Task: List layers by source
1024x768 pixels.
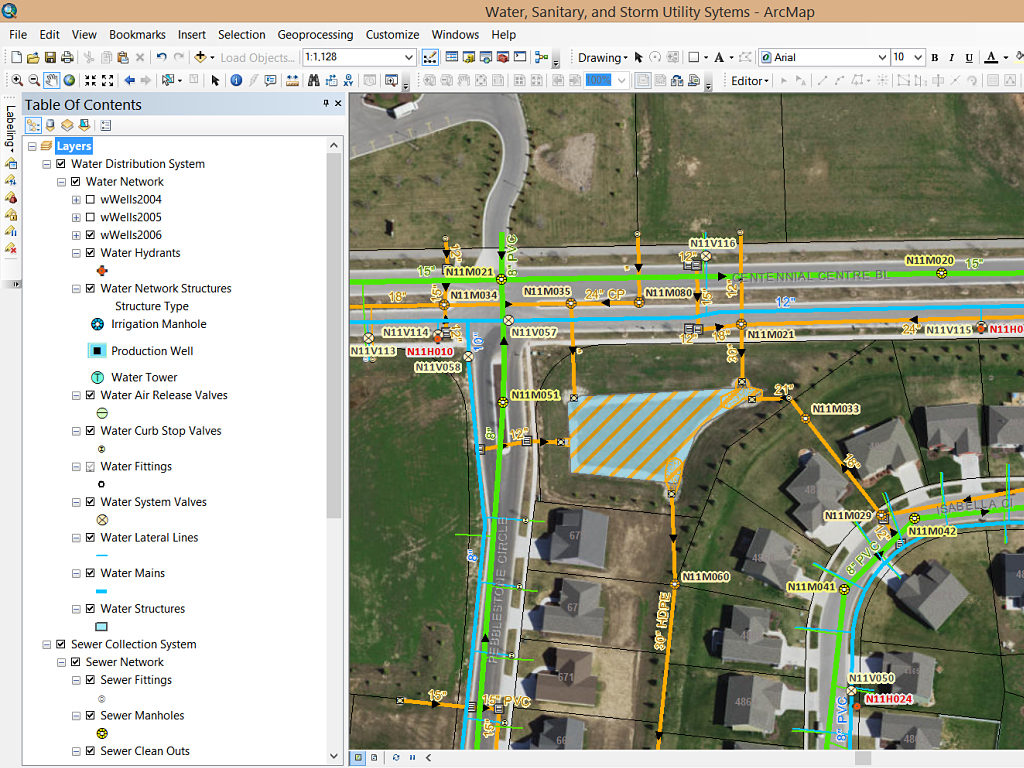Action: click(50, 125)
